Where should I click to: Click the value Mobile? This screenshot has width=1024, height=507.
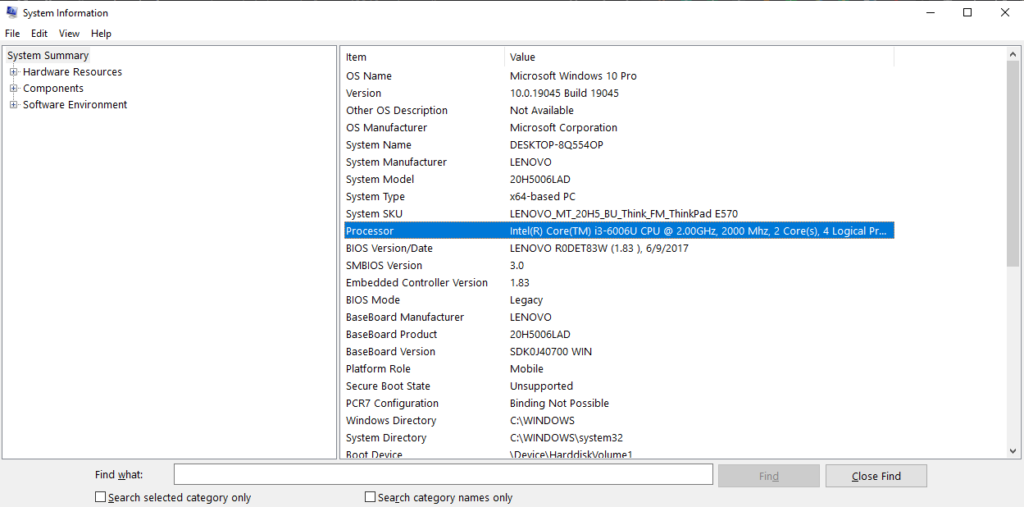tap(526, 368)
